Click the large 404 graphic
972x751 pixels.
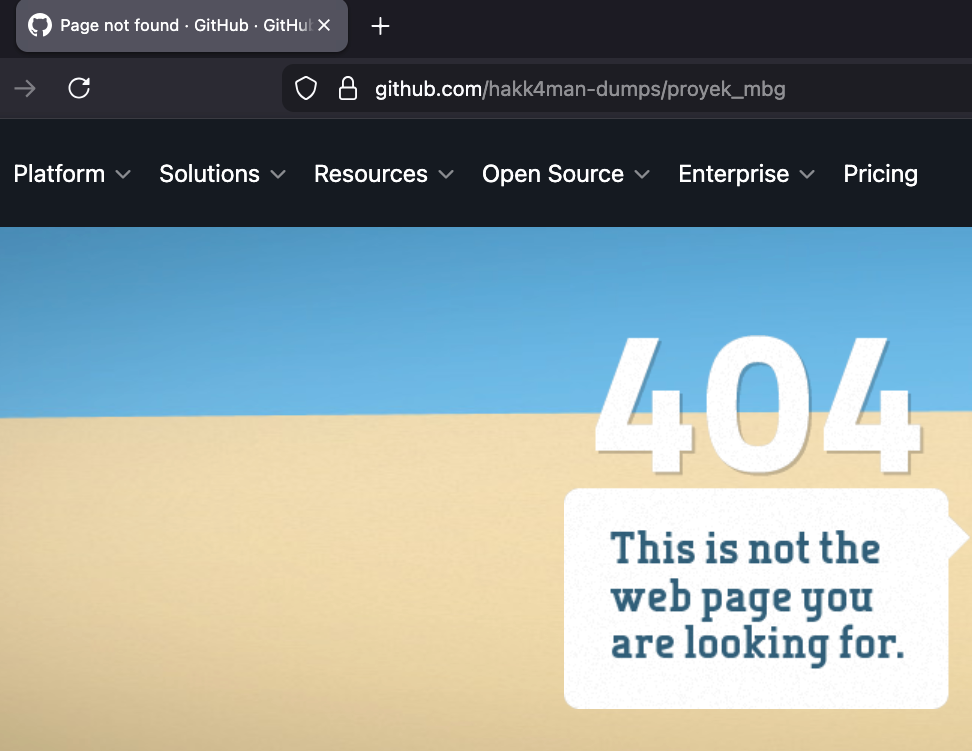tap(757, 406)
